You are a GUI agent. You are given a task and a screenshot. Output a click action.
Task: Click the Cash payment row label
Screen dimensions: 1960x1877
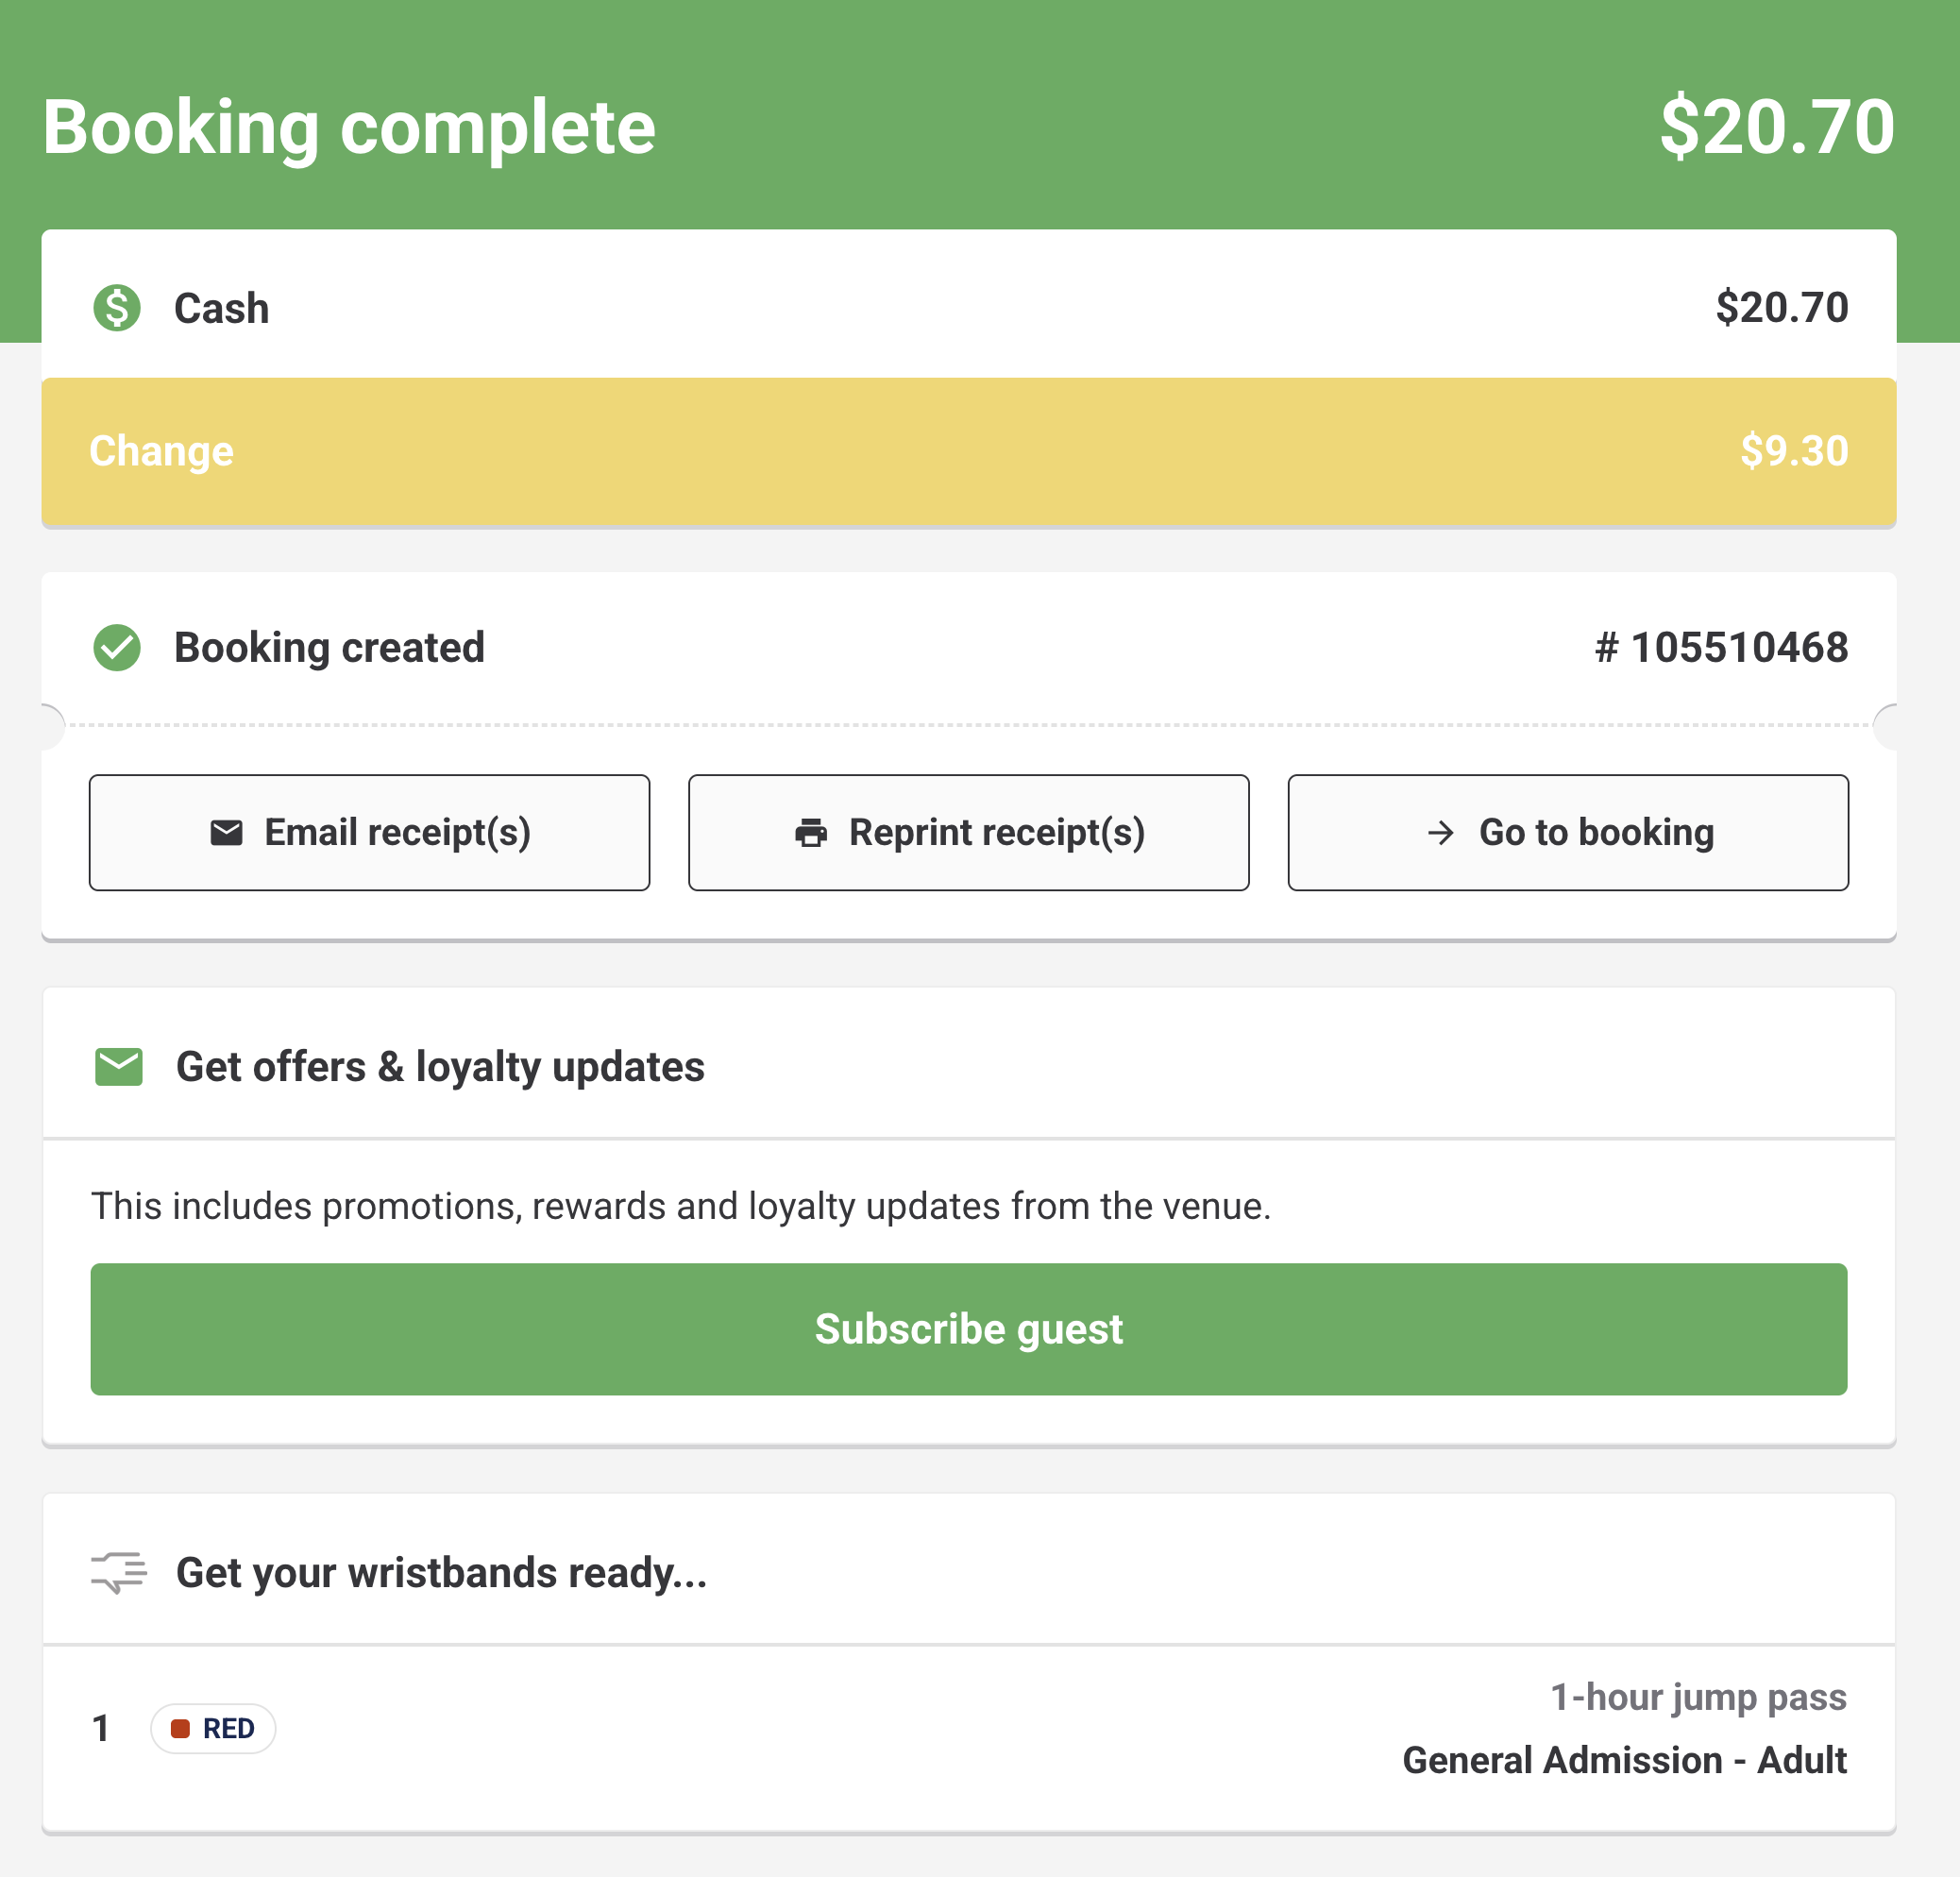[x=221, y=308]
